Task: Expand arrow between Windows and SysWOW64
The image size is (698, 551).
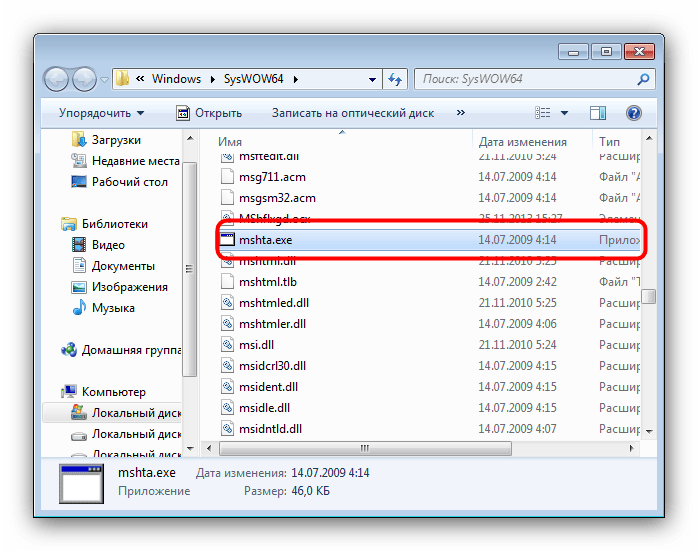Action: pyautogui.click(x=213, y=79)
